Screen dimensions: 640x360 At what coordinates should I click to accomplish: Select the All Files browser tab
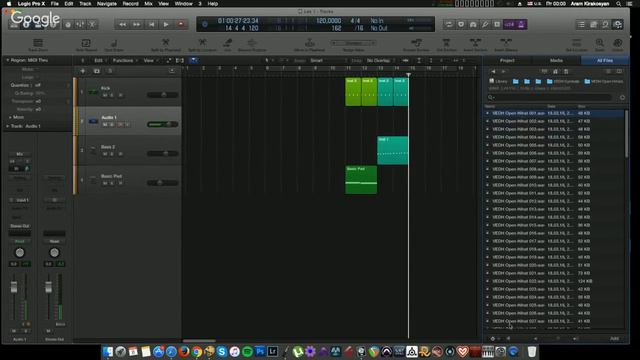605,60
